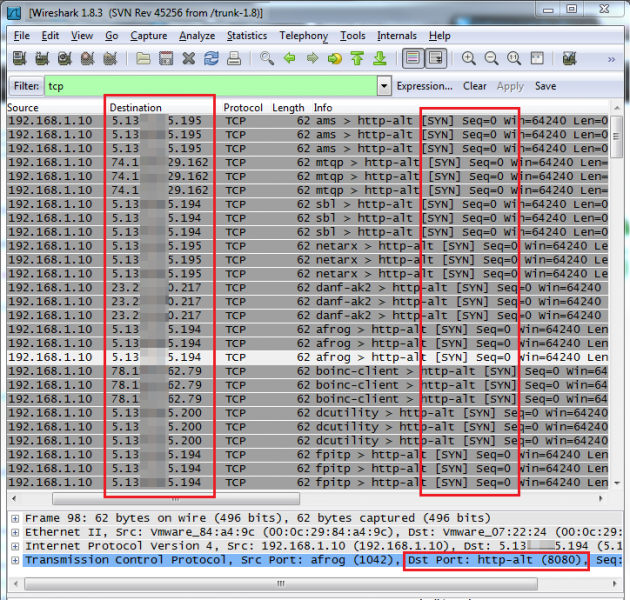Screen dimensions: 630x600
Task: Select the highlighted afrog packet to 5.194
Action: [308, 357]
